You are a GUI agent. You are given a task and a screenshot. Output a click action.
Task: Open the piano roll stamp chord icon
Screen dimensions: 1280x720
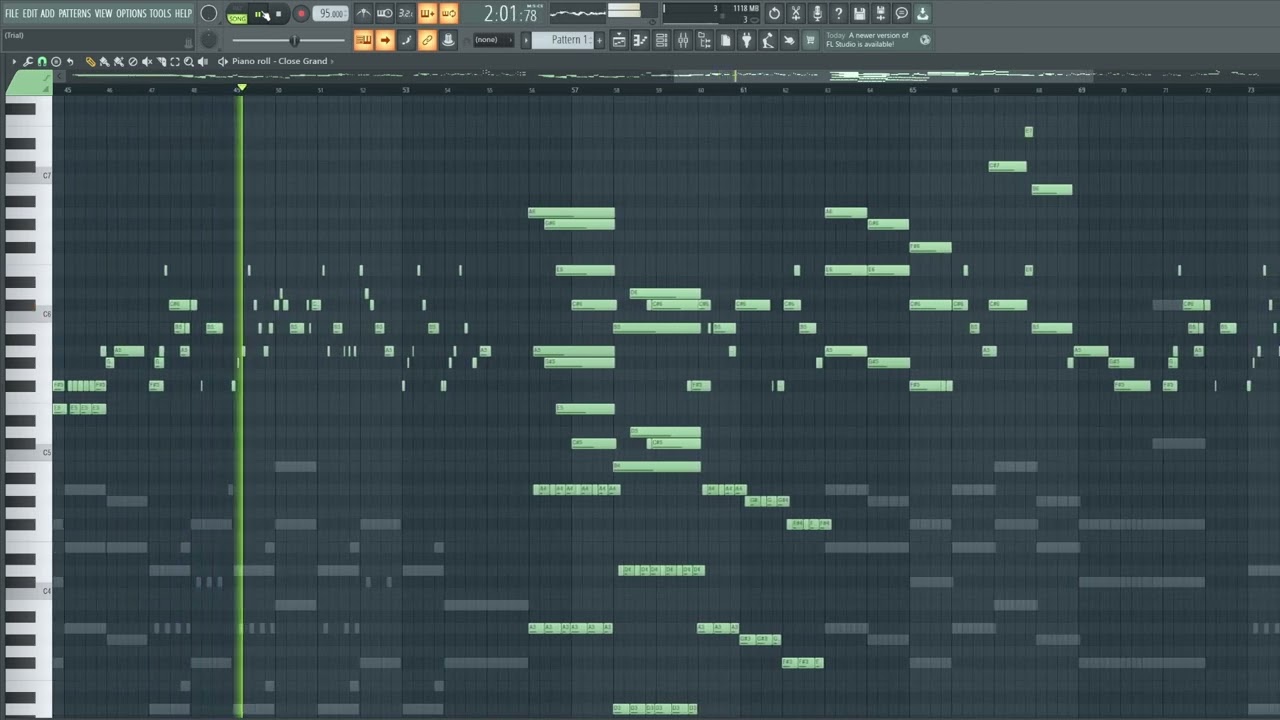tap(56, 62)
